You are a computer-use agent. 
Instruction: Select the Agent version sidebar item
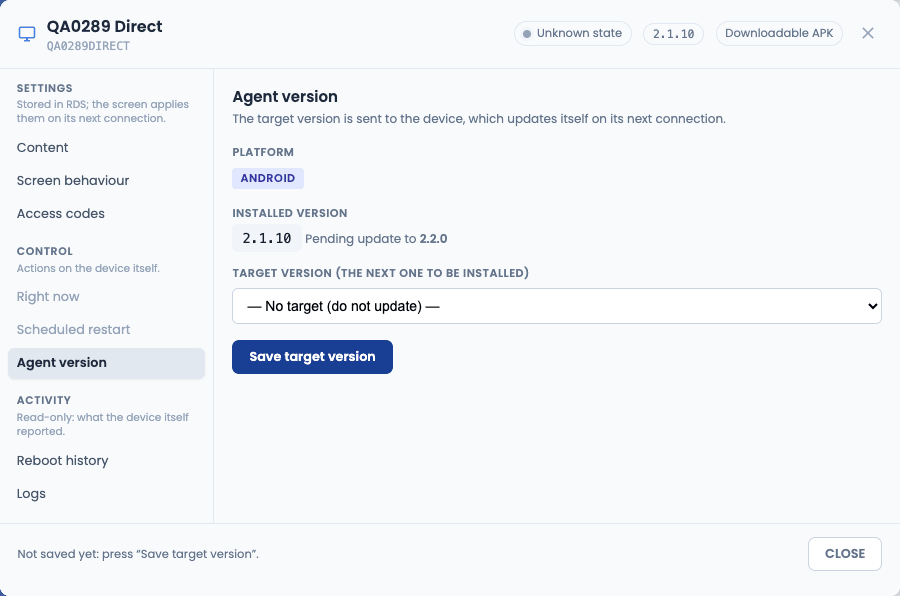(106, 363)
